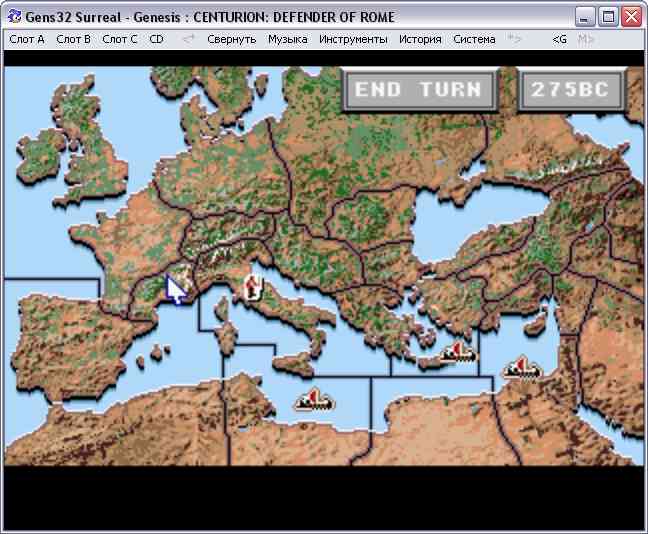
Task: Select the Roman legion icon in Italy
Action: [x=252, y=287]
